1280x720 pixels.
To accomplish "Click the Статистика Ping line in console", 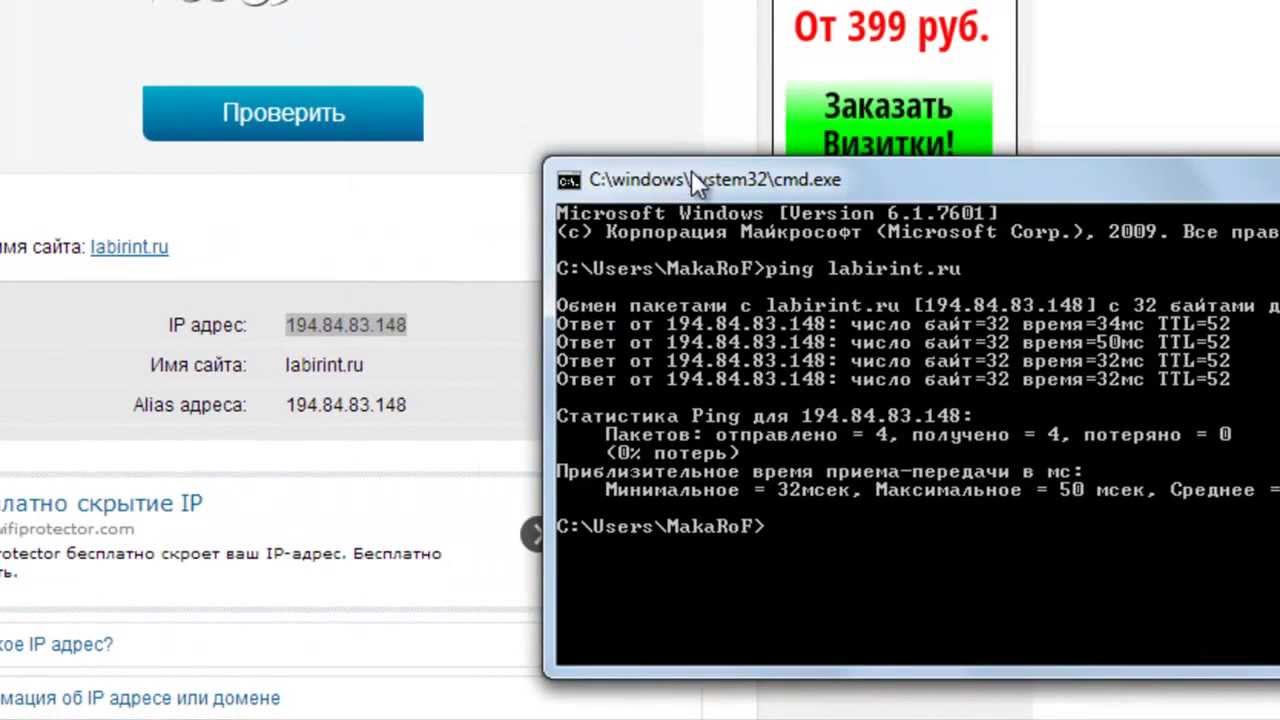I will (764, 416).
